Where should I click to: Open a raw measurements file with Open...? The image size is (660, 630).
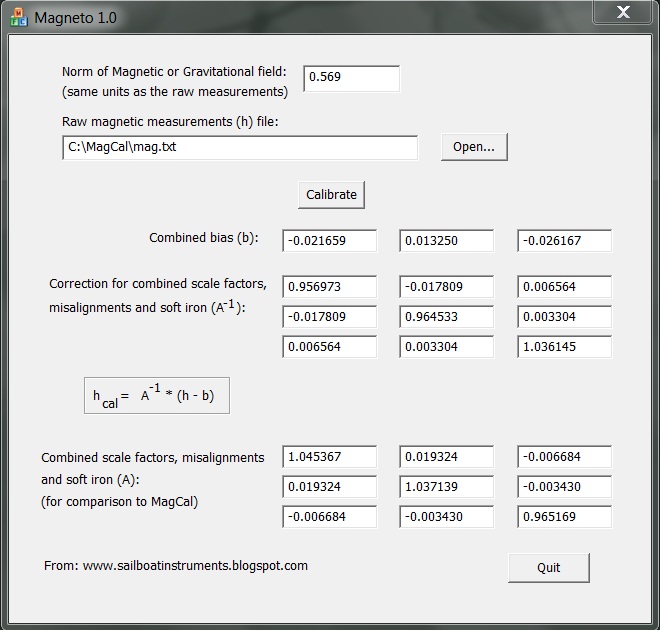474,147
